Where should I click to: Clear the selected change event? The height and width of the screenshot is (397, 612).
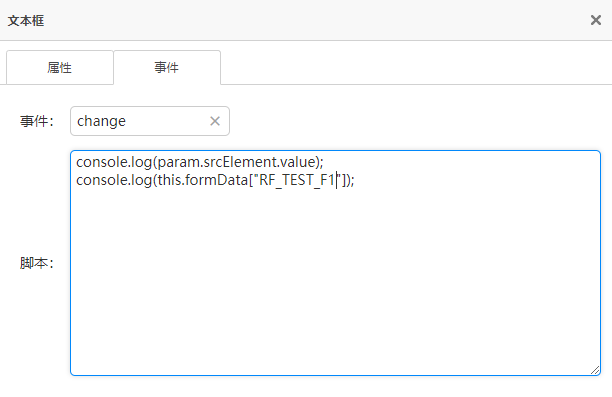pos(215,121)
